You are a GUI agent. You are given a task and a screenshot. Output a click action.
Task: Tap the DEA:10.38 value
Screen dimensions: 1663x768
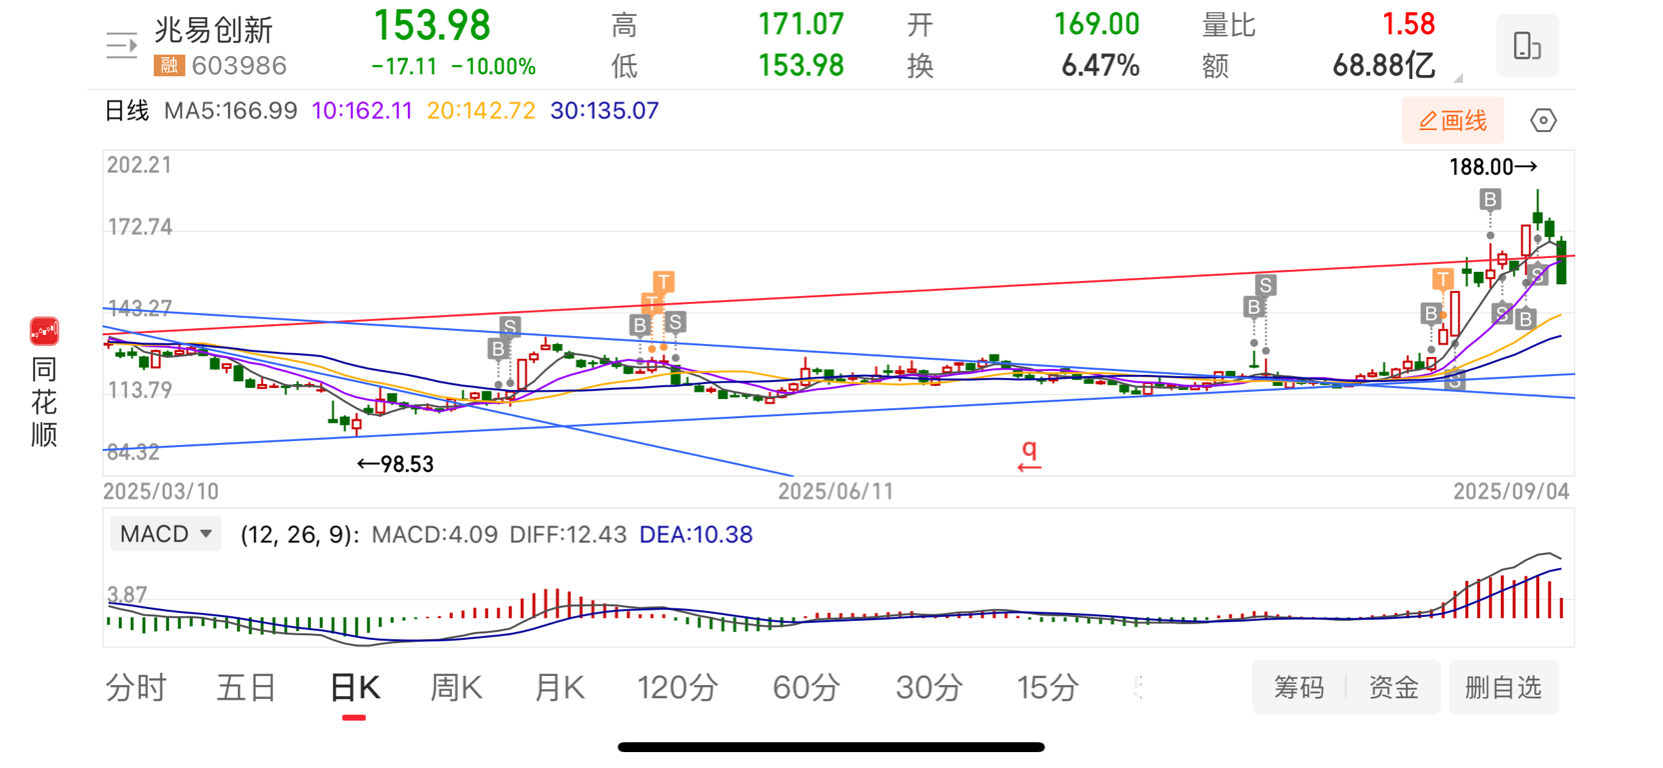pos(696,535)
